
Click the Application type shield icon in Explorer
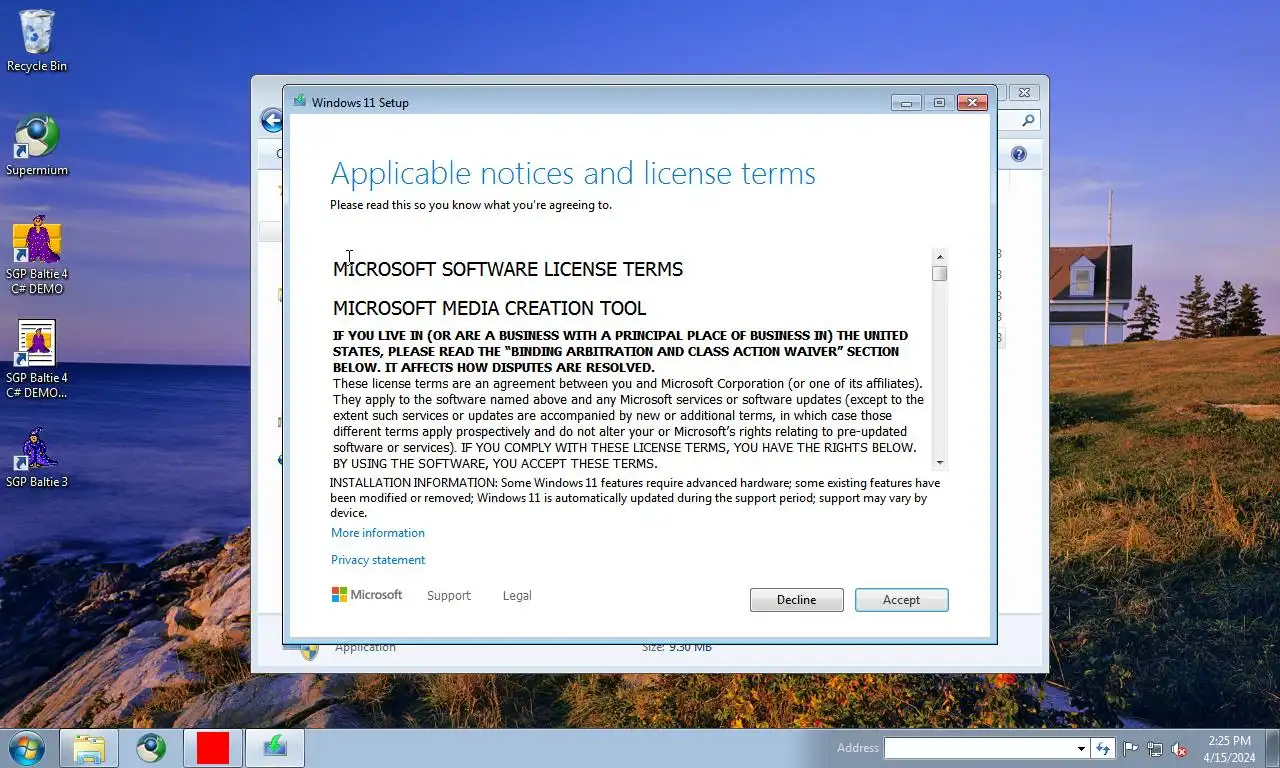pyautogui.click(x=310, y=651)
